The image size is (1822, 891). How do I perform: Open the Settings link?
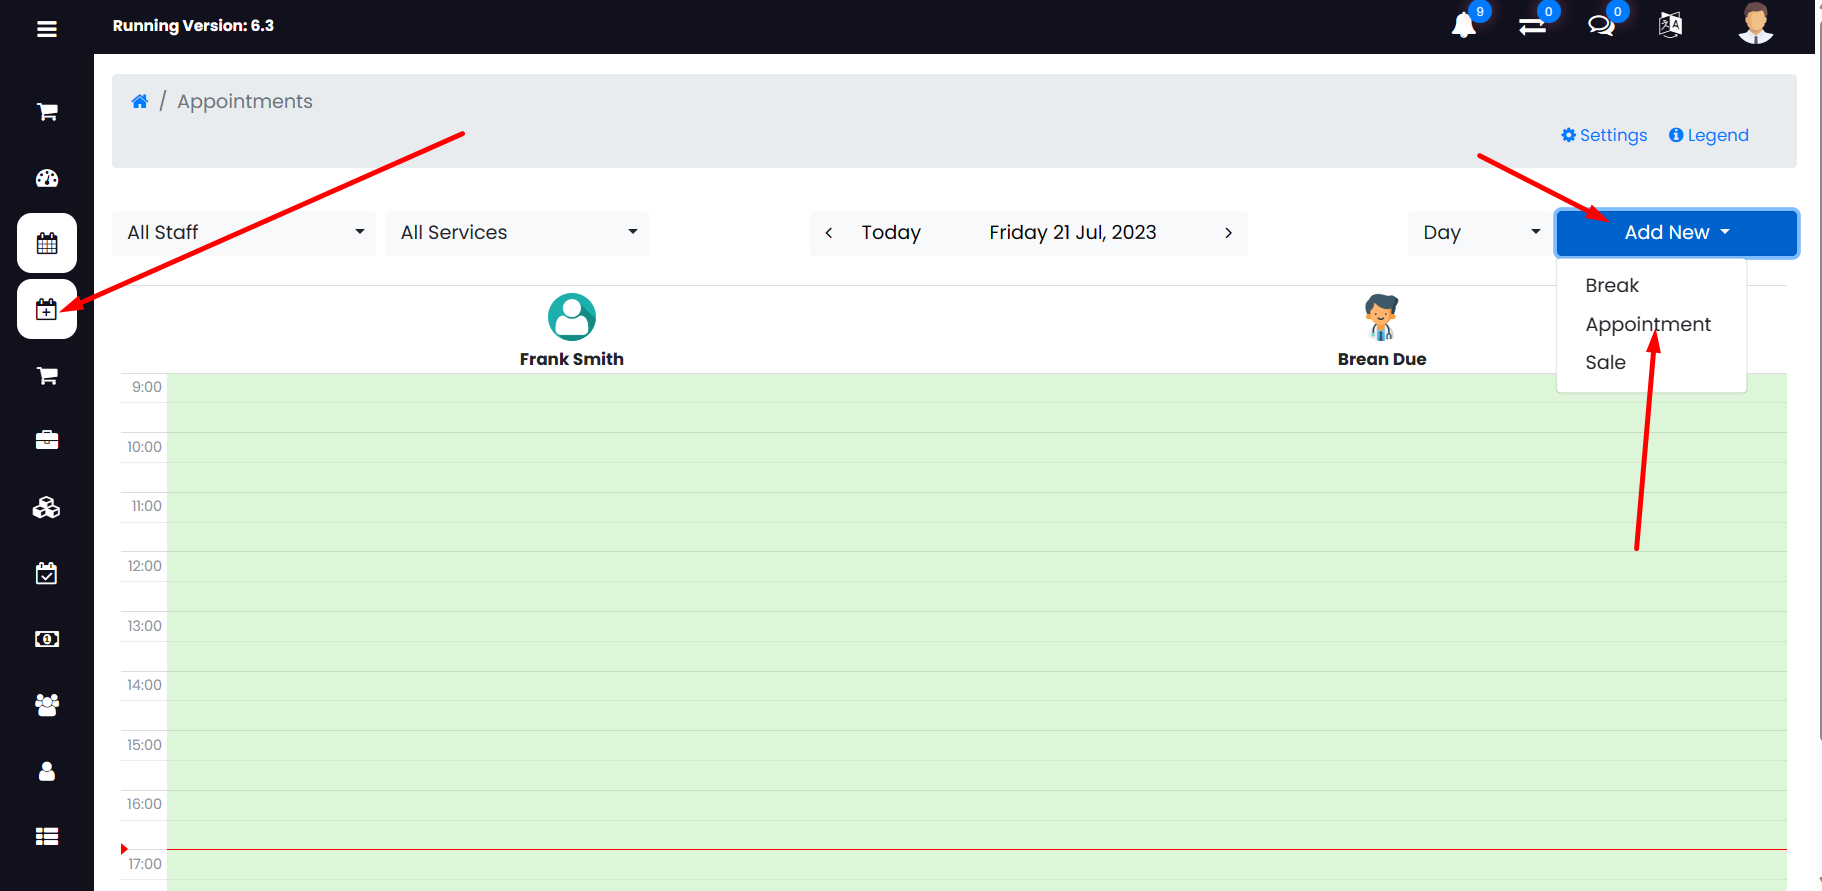(x=1604, y=136)
